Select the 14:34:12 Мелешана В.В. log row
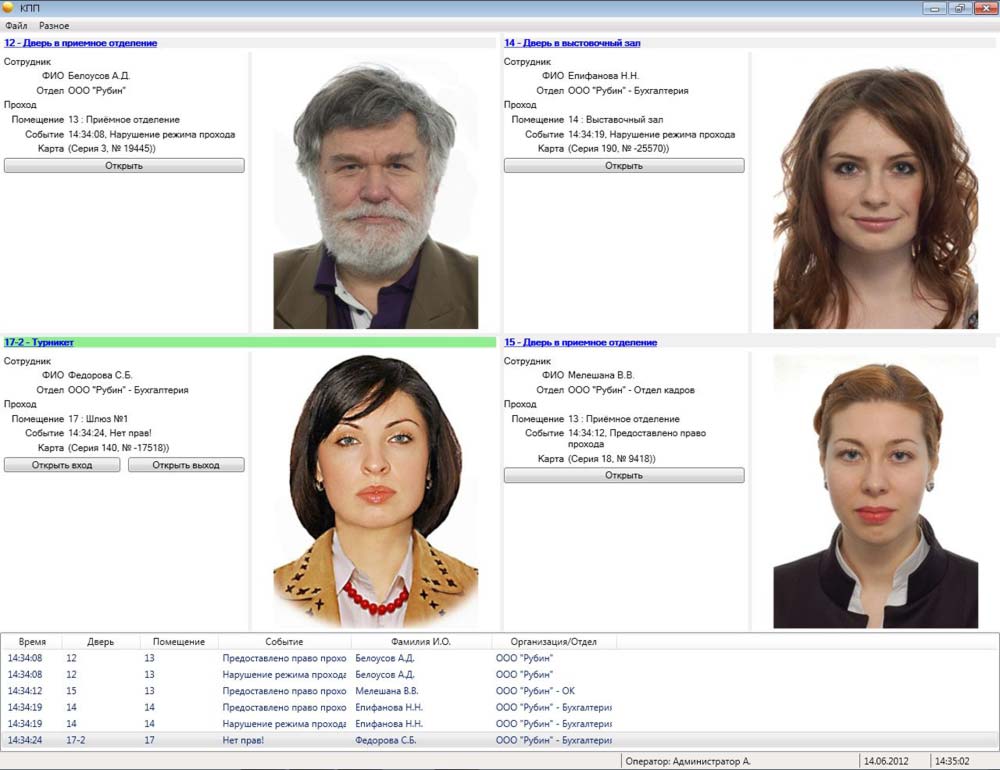Screen dimensions: 1000x770 click(300, 691)
